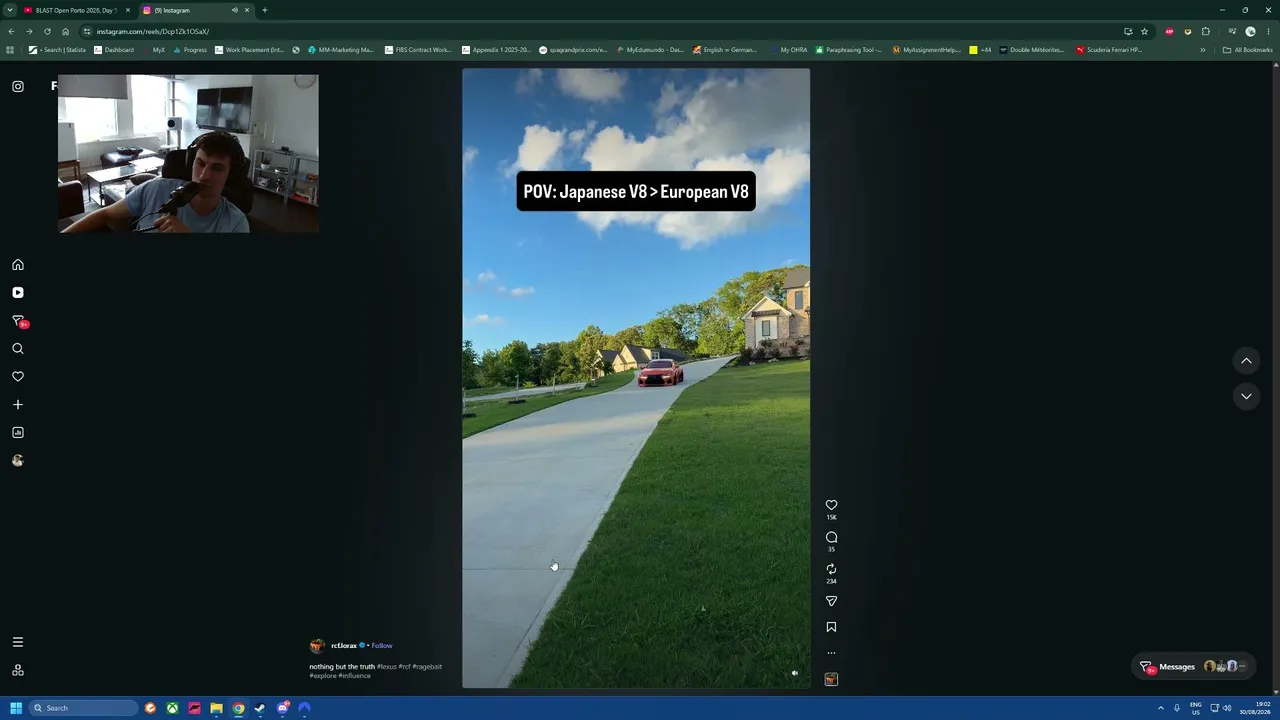Open the browser extensions puzzle menu
1280x720 pixels.
click(1206, 31)
